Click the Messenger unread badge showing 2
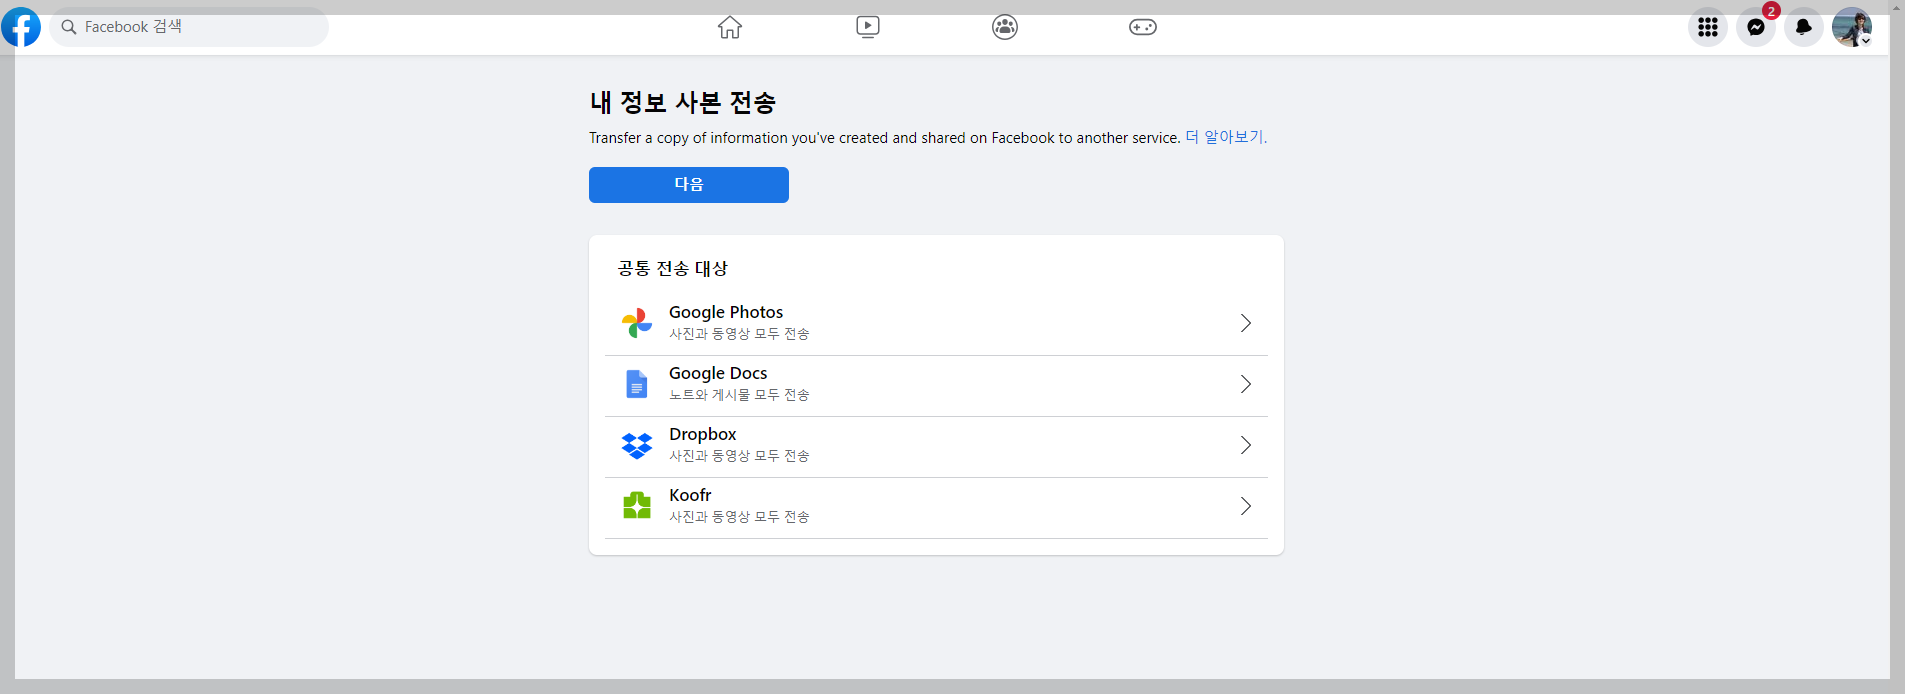The image size is (1905, 694). [x=1771, y=11]
